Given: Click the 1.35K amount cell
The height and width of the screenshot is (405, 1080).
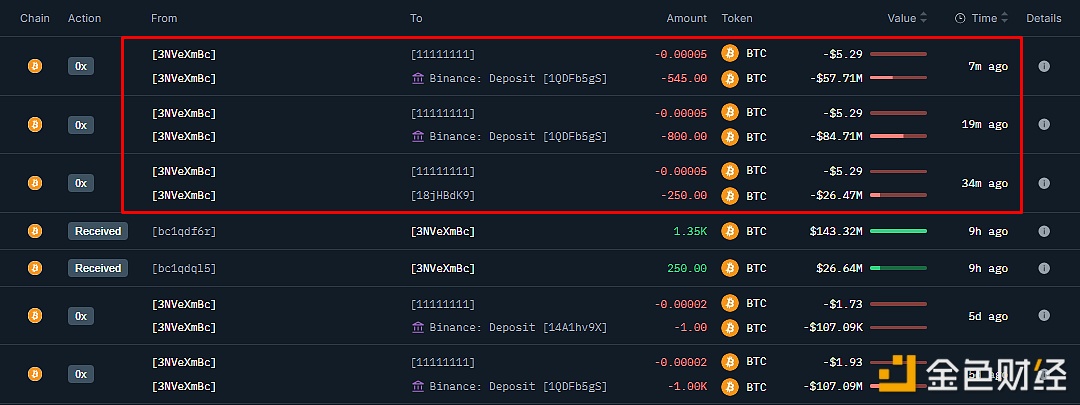Looking at the screenshot, I should click(x=691, y=231).
